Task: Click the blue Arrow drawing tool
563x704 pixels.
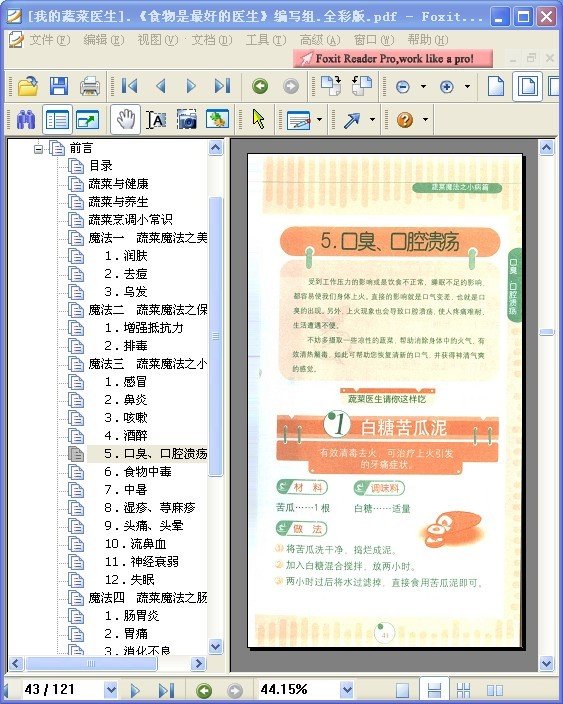Action: [352, 120]
